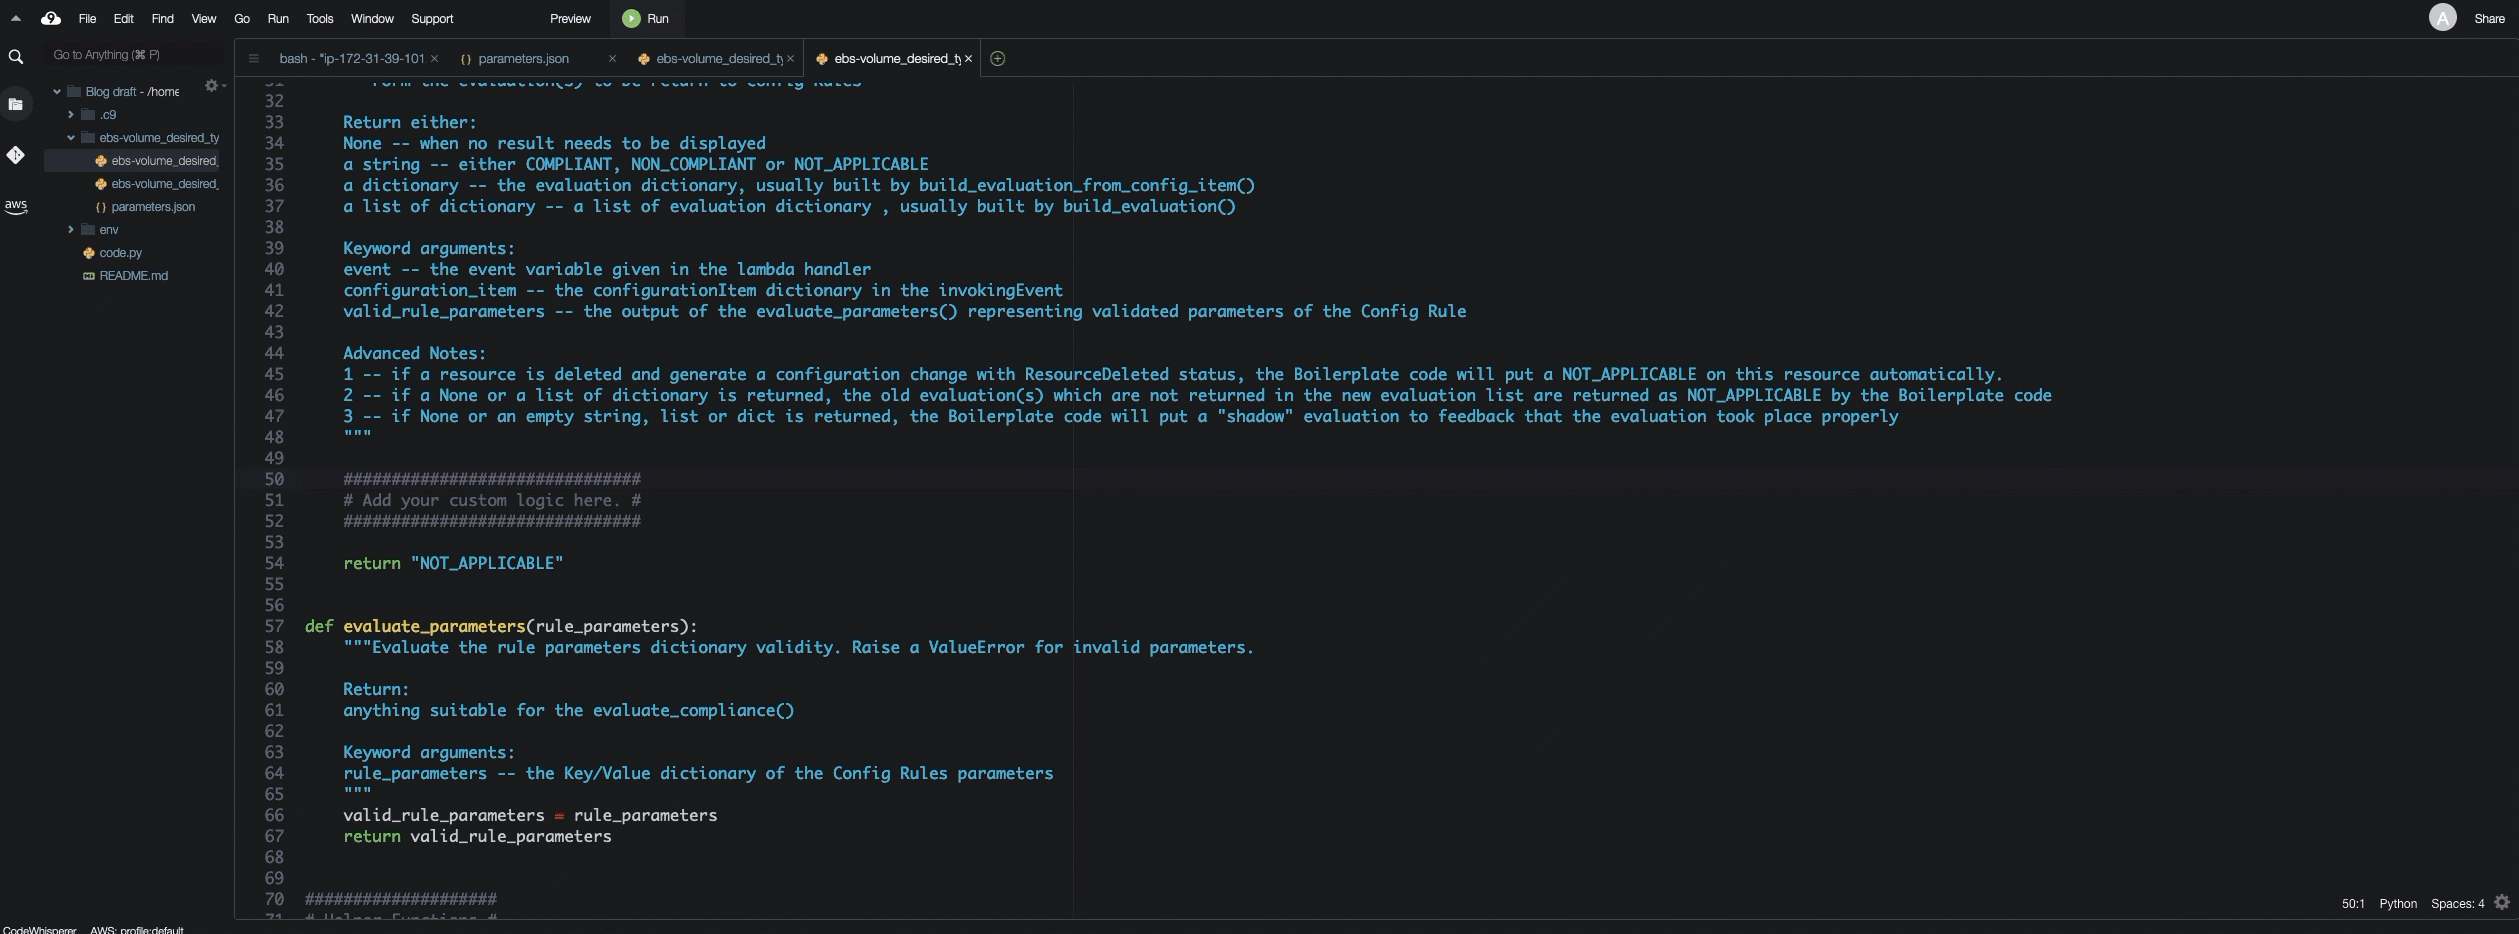The image size is (2519, 934).
Task: Open the Tools menu
Action: coord(319,18)
